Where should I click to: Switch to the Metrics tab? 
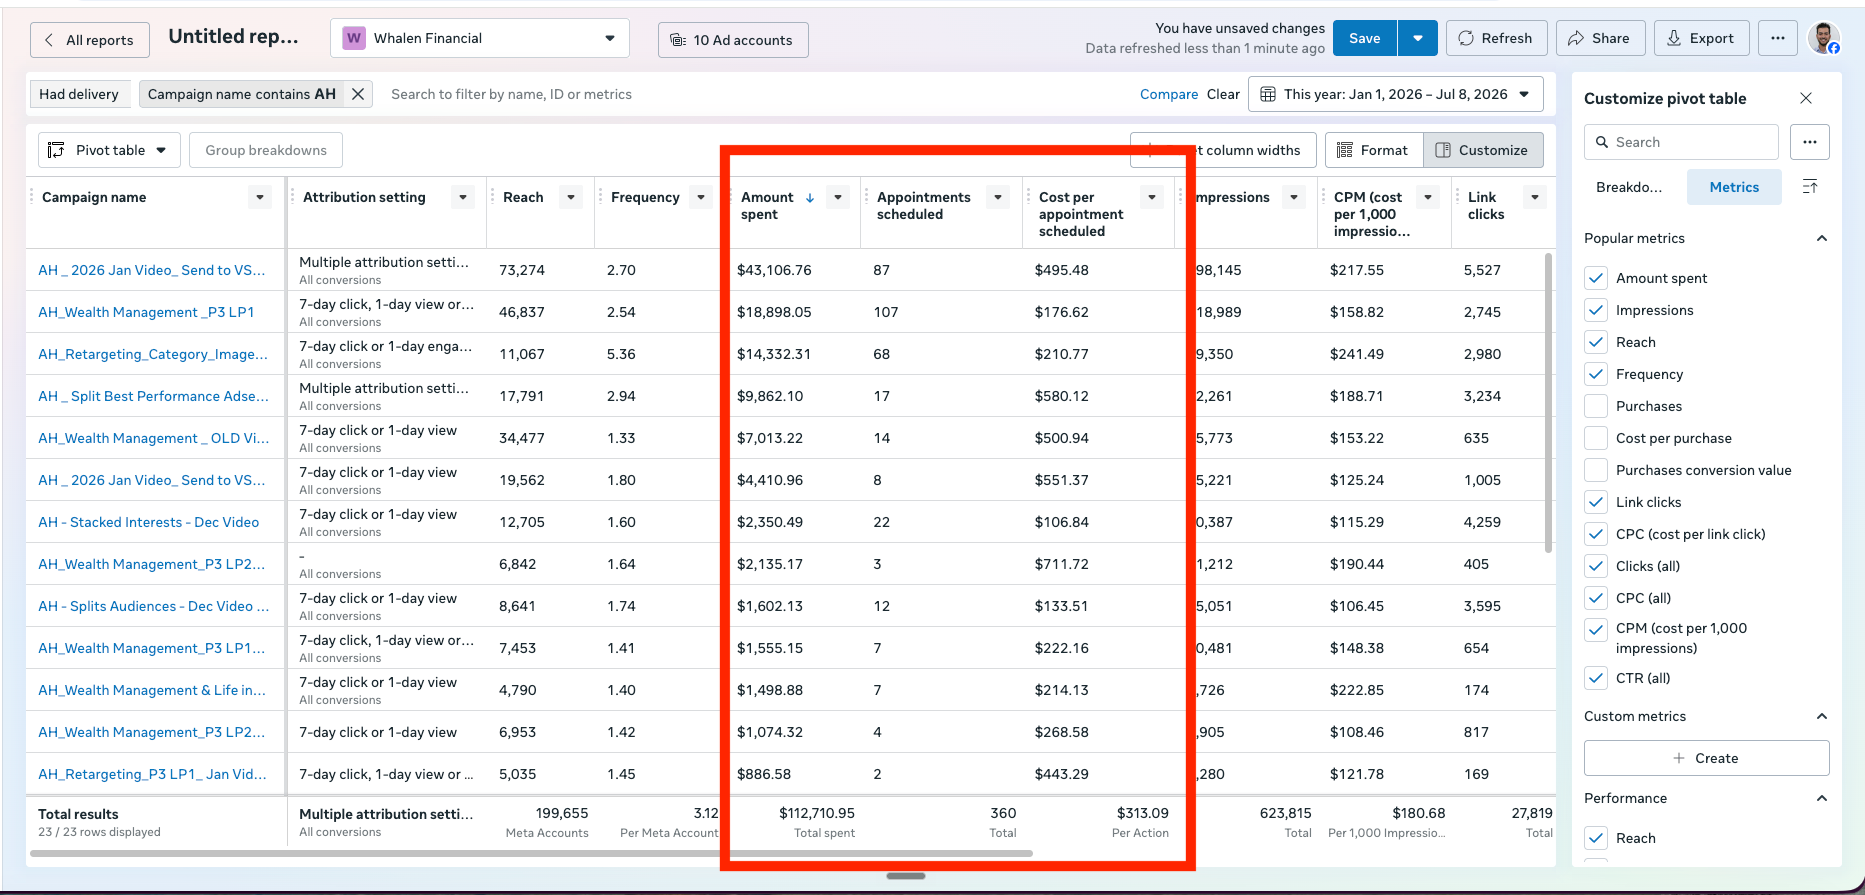(x=1734, y=187)
